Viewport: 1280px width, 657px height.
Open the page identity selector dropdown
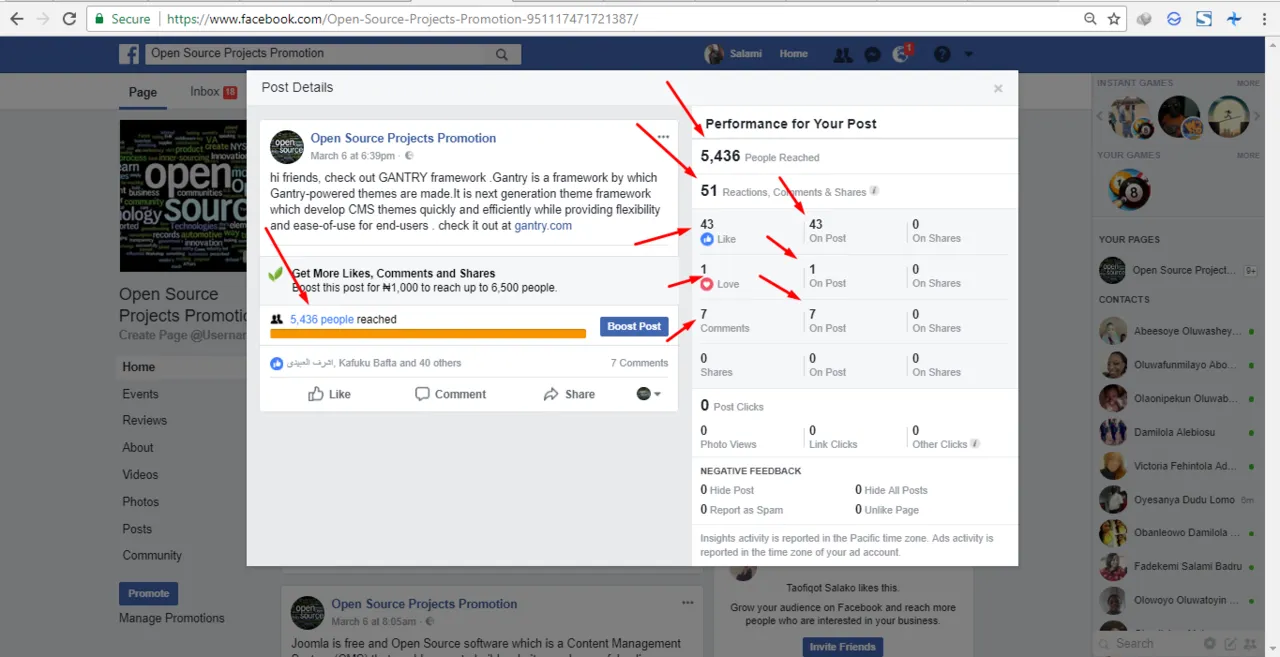click(649, 394)
